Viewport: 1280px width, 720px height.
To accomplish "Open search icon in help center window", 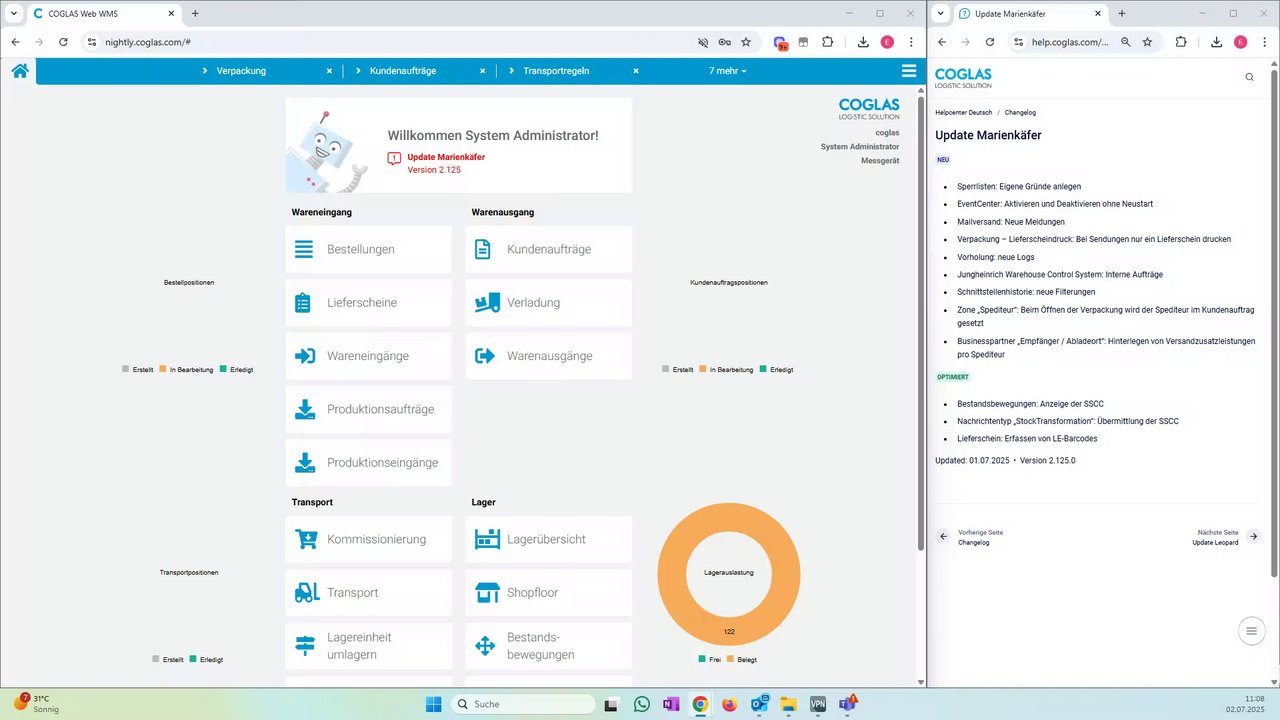I will pyautogui.click(x=1249, y=77).
